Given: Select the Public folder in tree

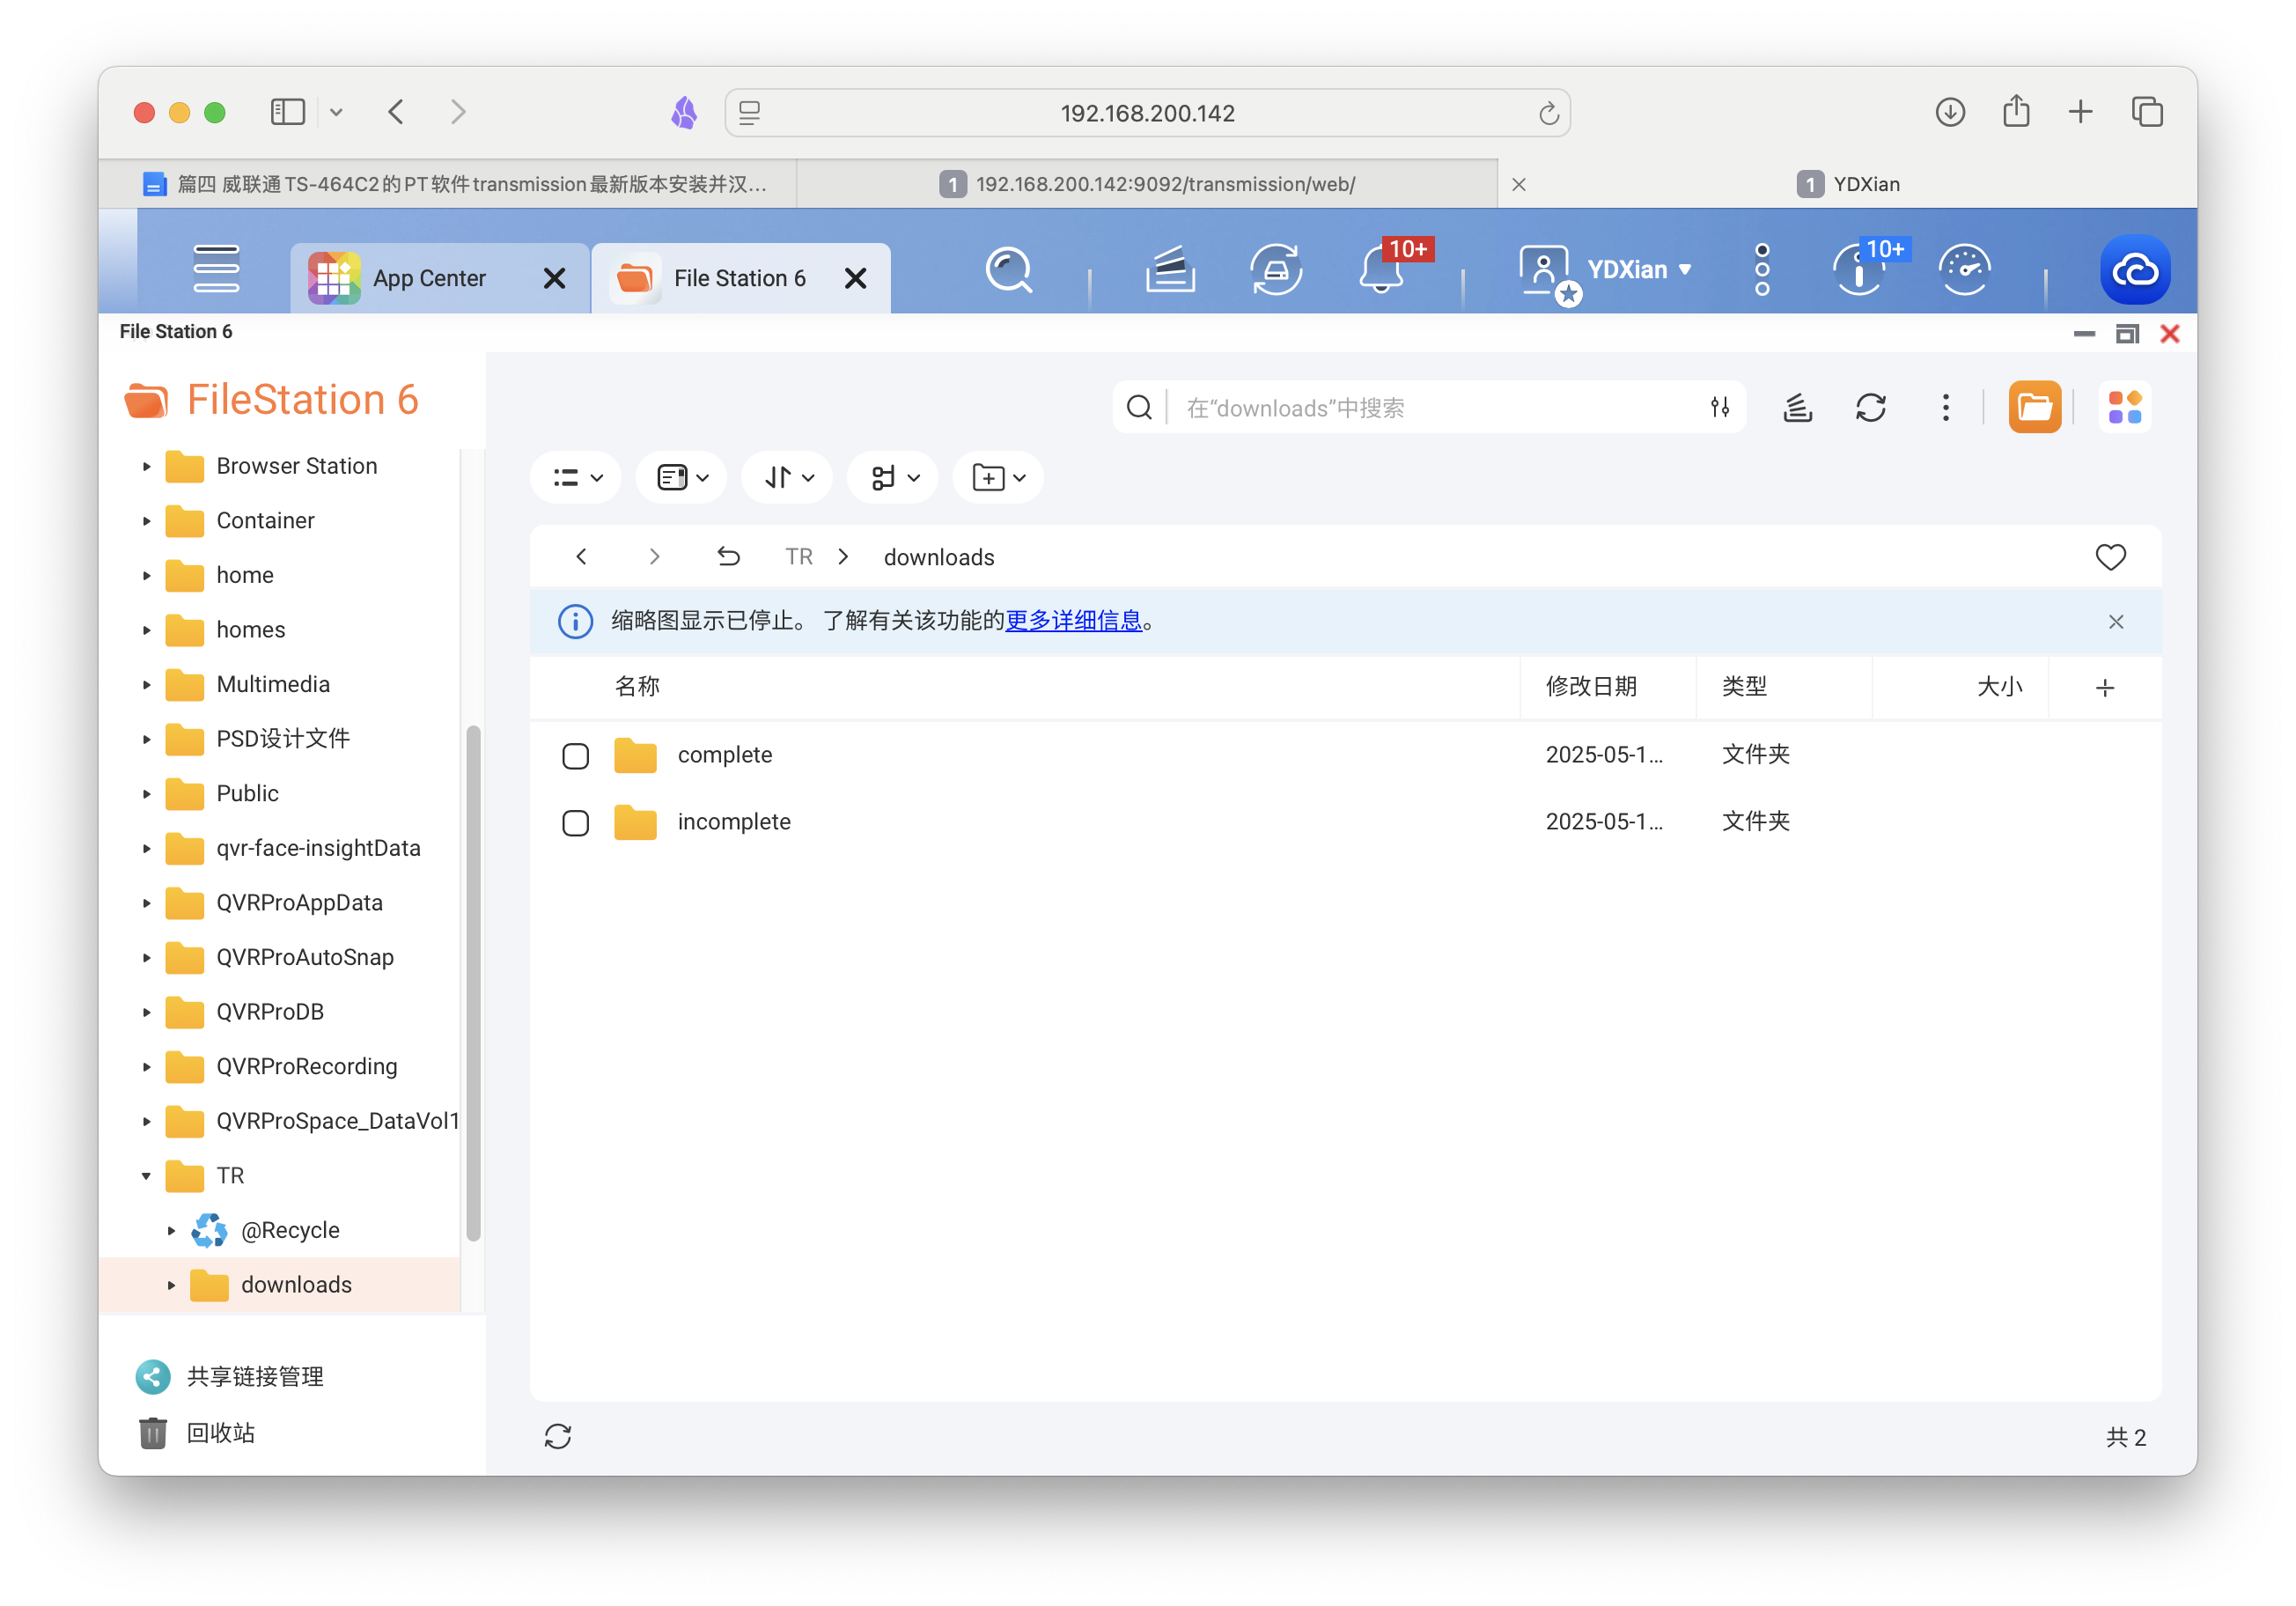Looking at the screenshot, I should pos(247,793).
